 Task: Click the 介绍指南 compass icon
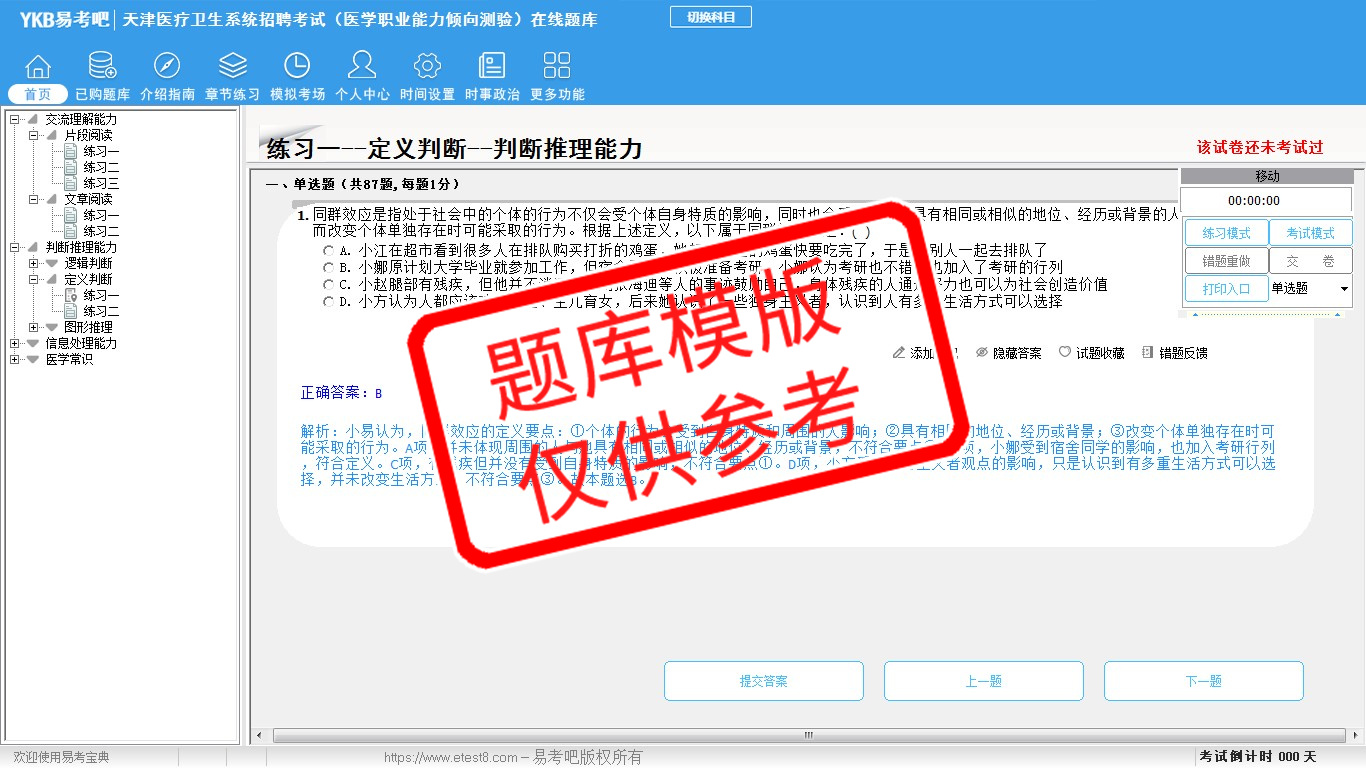tap(167, 67)
